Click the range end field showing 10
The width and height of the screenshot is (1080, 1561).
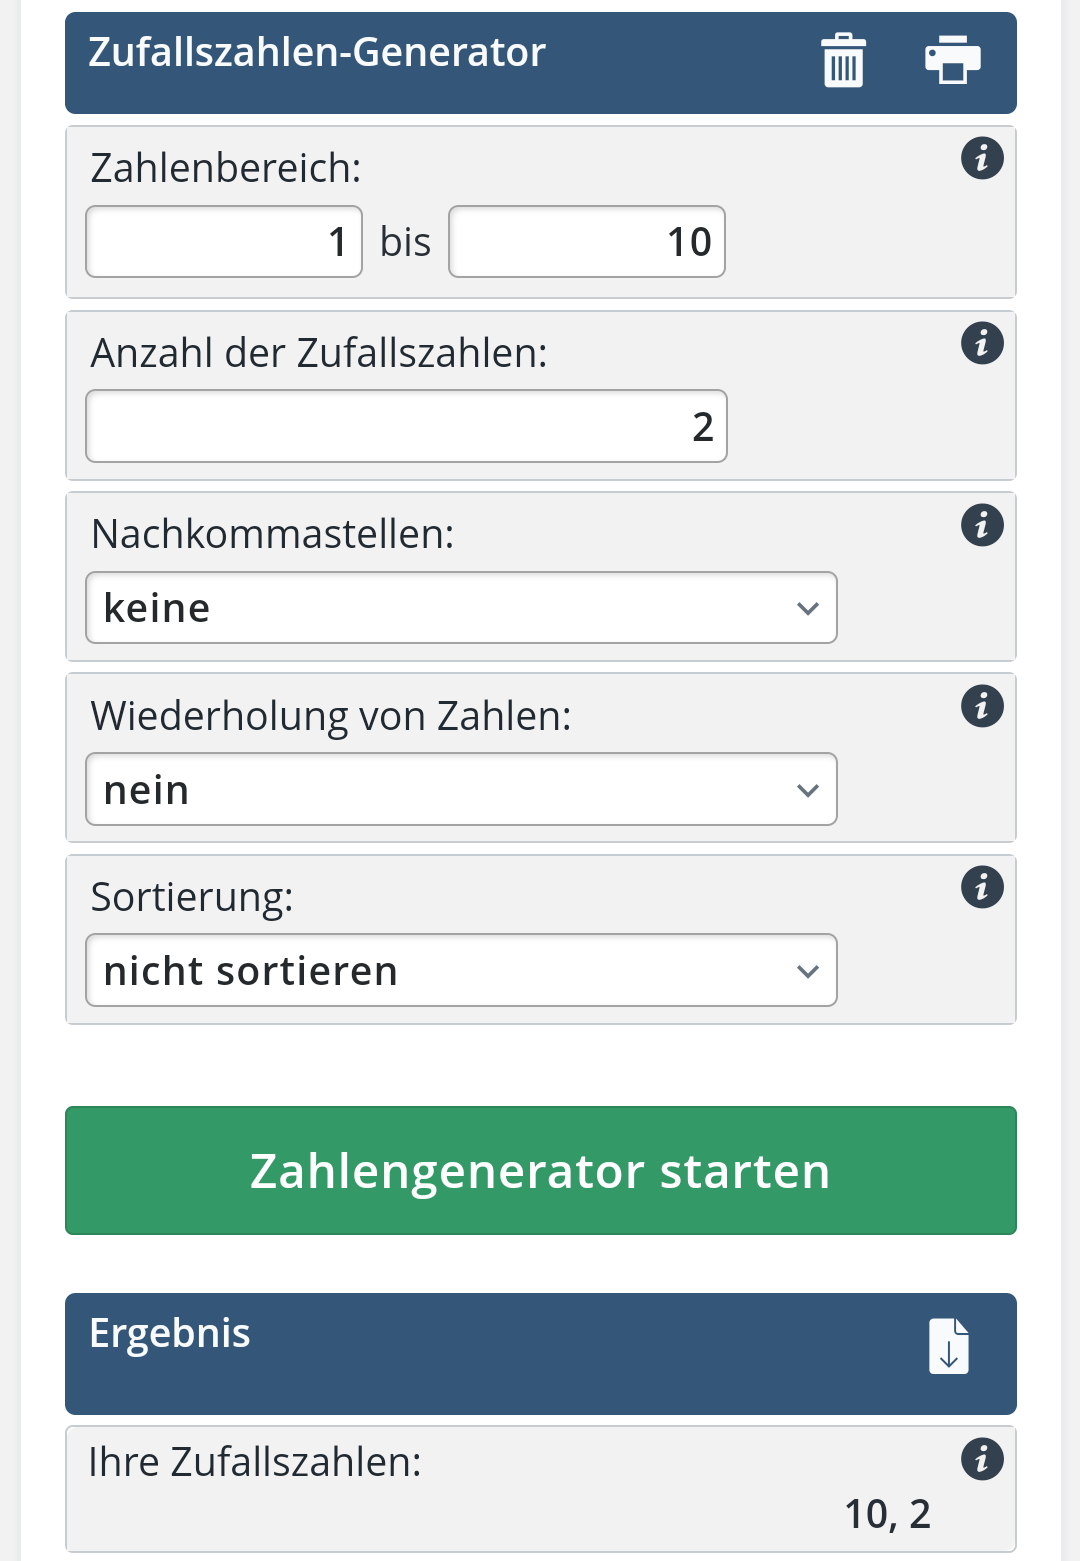tap(587, 242)
